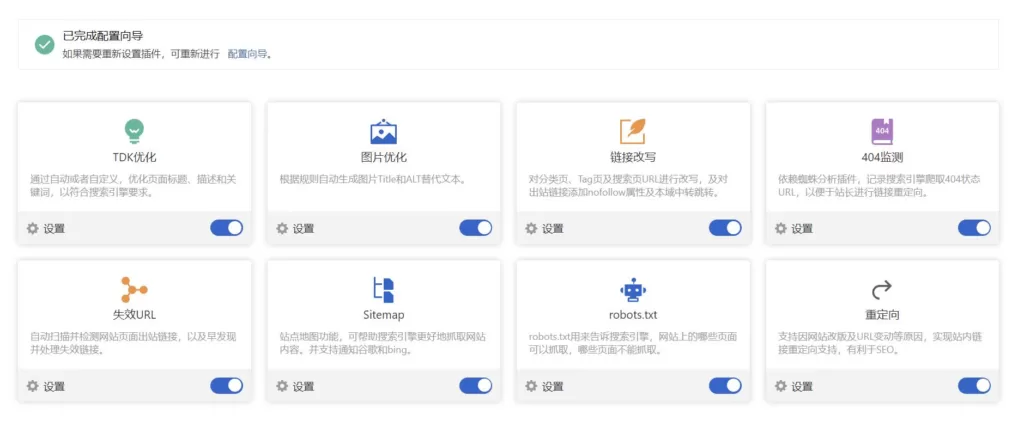The height and width of the screenshot is (444, 1024).
Task: Open the 配置向导 link
Action: tap(247, 54)
